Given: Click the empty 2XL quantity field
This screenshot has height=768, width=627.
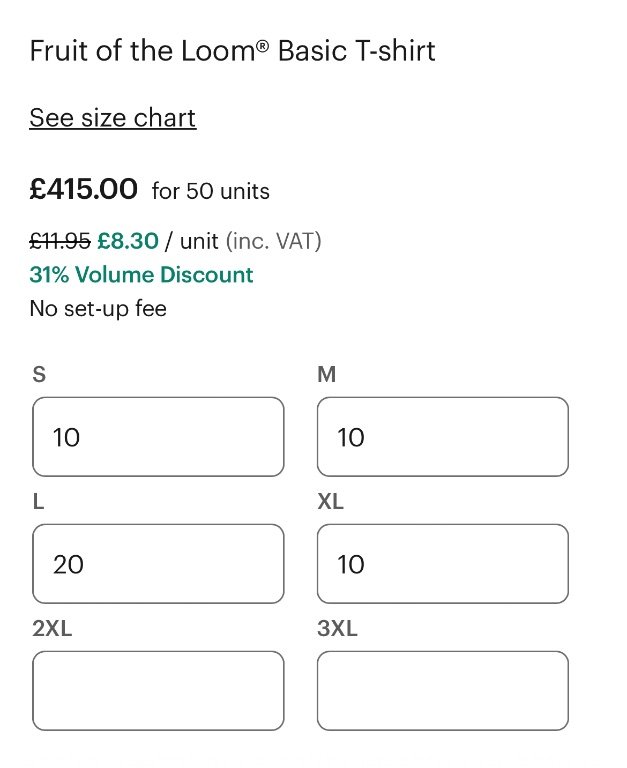Looking at the screenshot, I should pyautogui.click(x=158, y=691).
